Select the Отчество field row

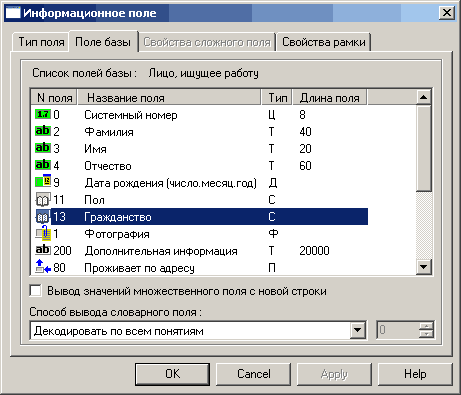pos(200,166)
